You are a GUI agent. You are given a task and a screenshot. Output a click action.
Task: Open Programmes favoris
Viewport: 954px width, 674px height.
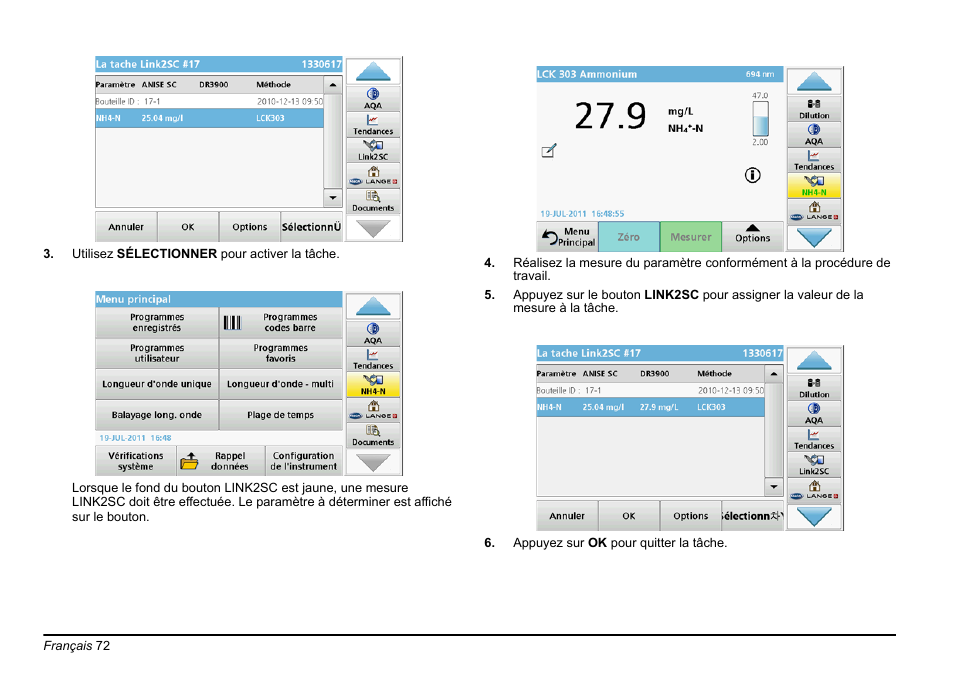(280, 353)
